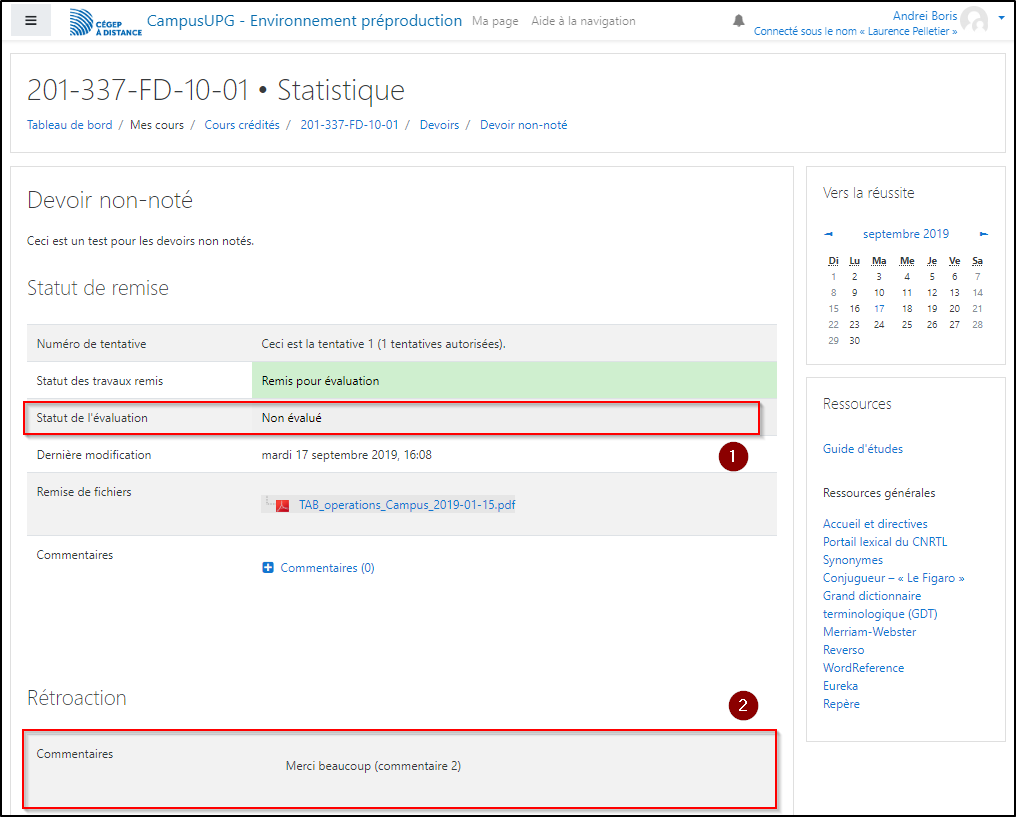1016x817 pixels.
Task: Open the Guide d'études resource
Action: click(862, 449)
